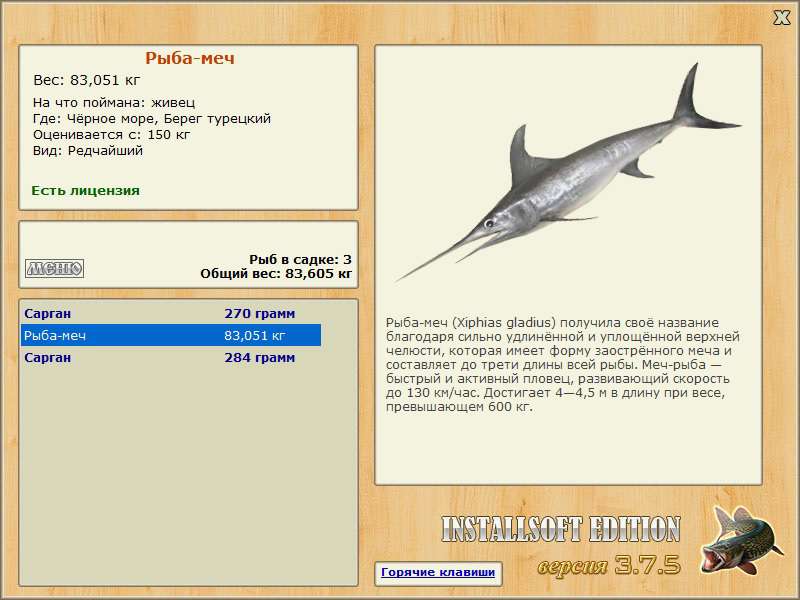Open the Меню button
Viewport: 800px width, 600px height.
[x=55, y=268]
